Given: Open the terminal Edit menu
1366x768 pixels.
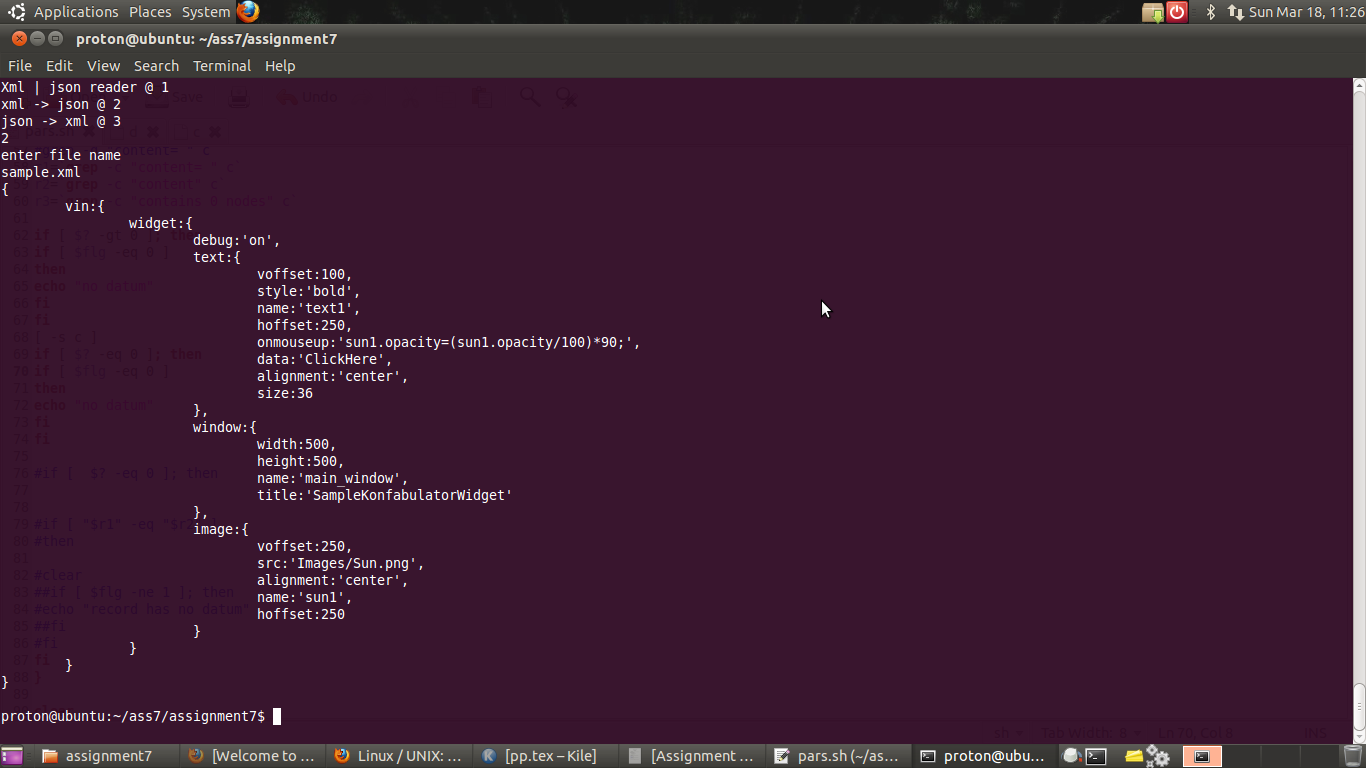Looking at the screenshot, I should [59, 66].
